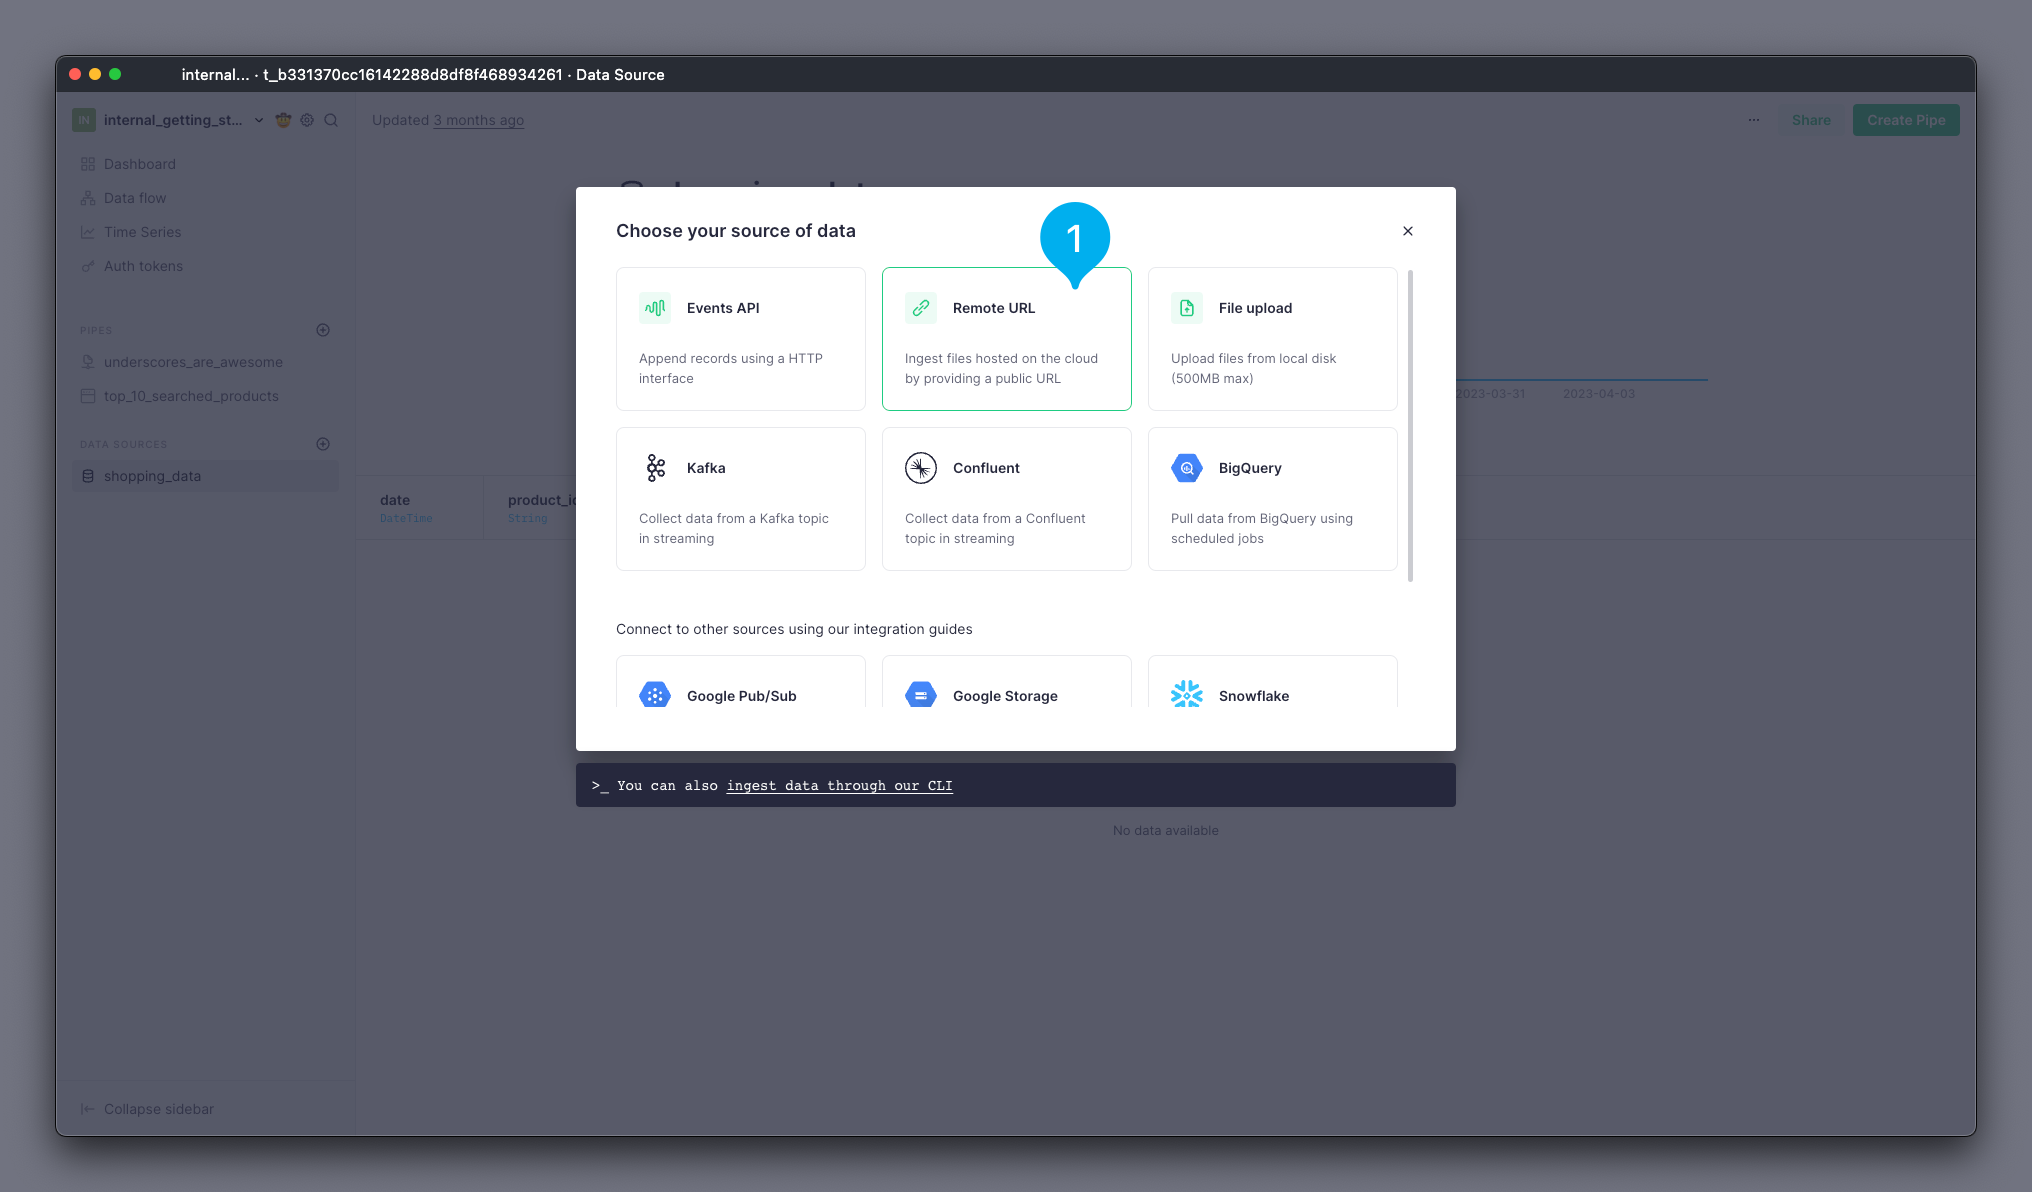Viewport: 2032px width, 1192px height.
Task: Click the date column header
Action: pyautogui.click(x=420, y=508)
